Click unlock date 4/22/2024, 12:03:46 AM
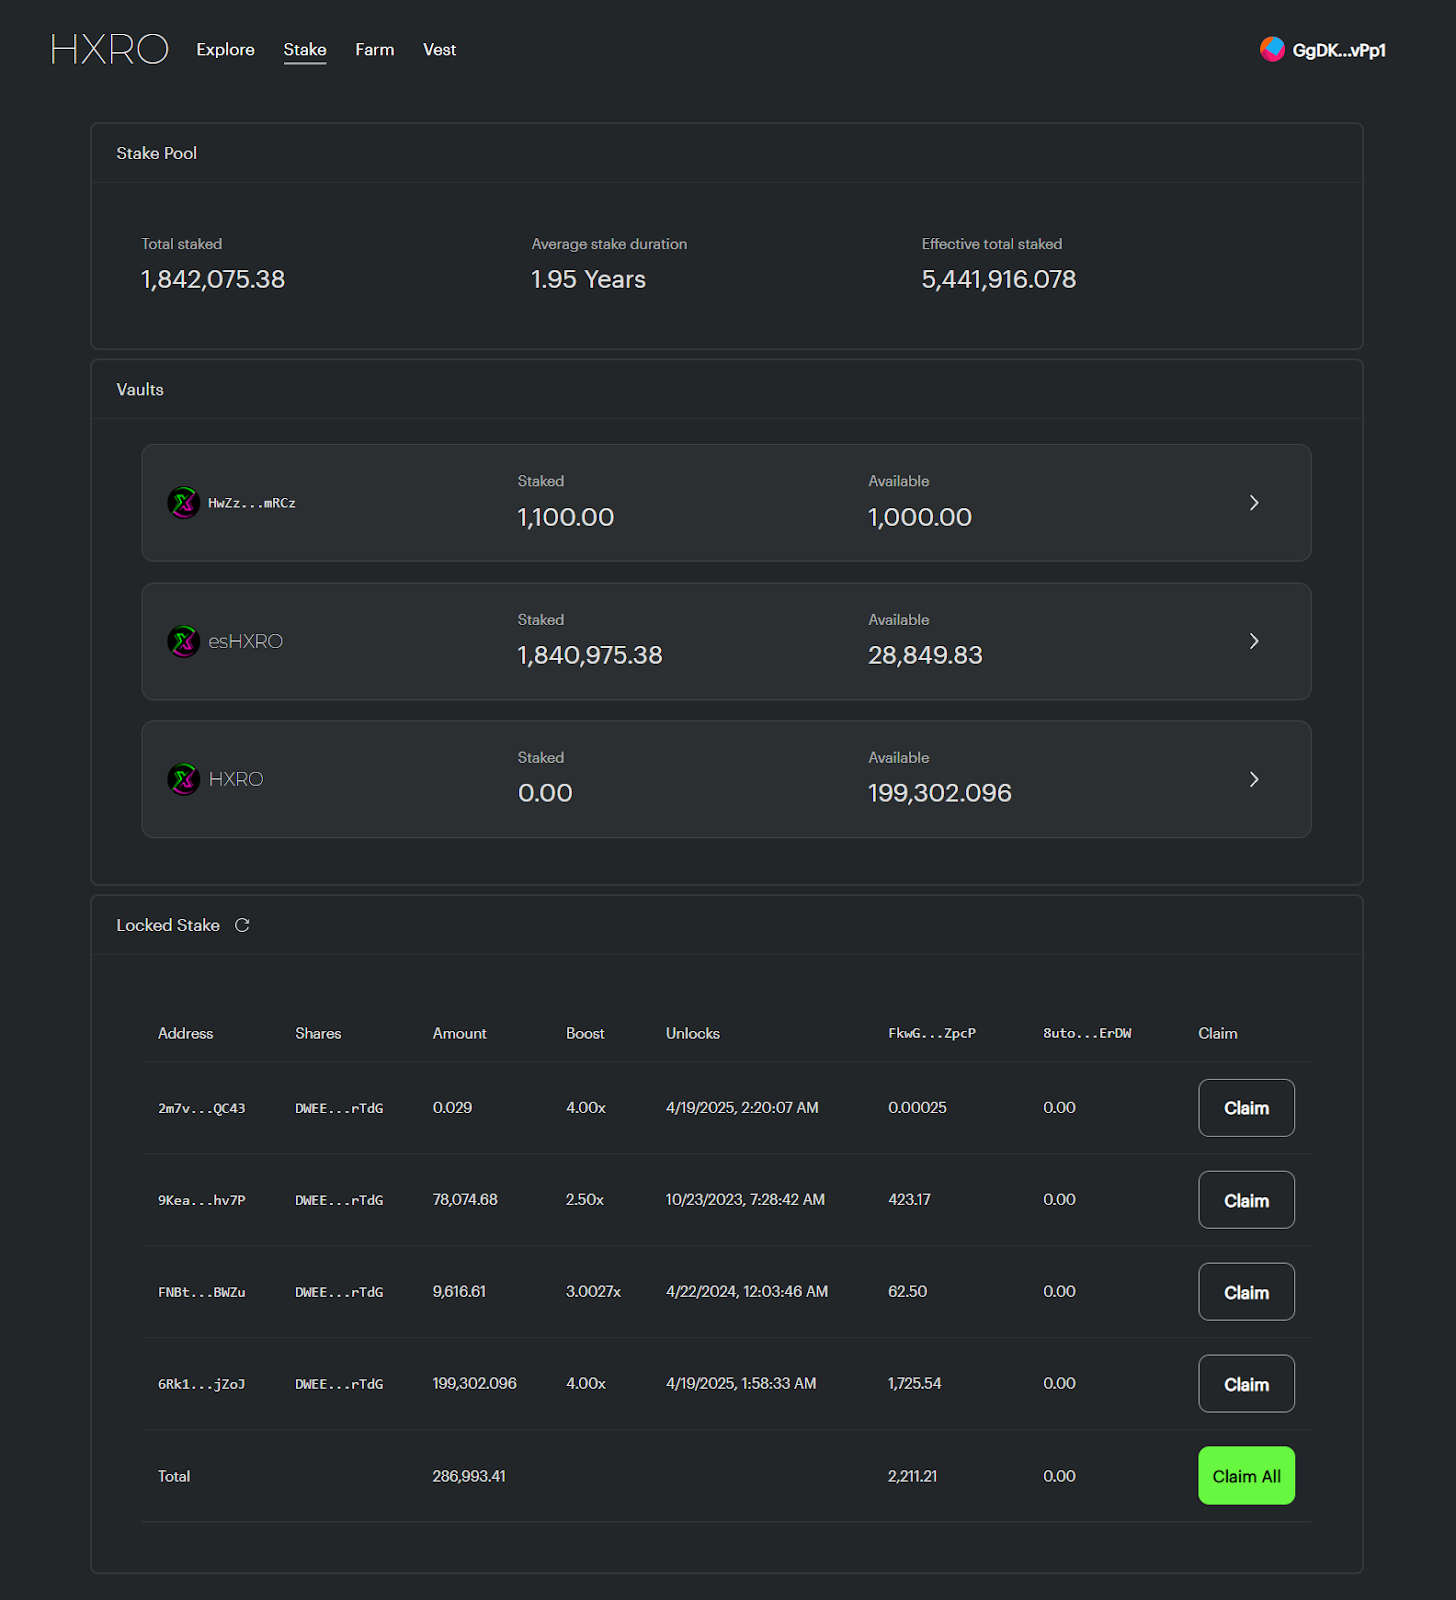The width and height of the screenshot is (1456, 1600). (747, 1291)
